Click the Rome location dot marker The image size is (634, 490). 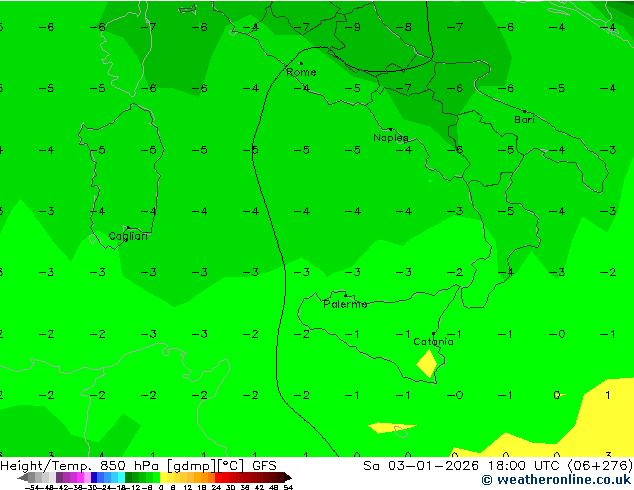(301, 63)
